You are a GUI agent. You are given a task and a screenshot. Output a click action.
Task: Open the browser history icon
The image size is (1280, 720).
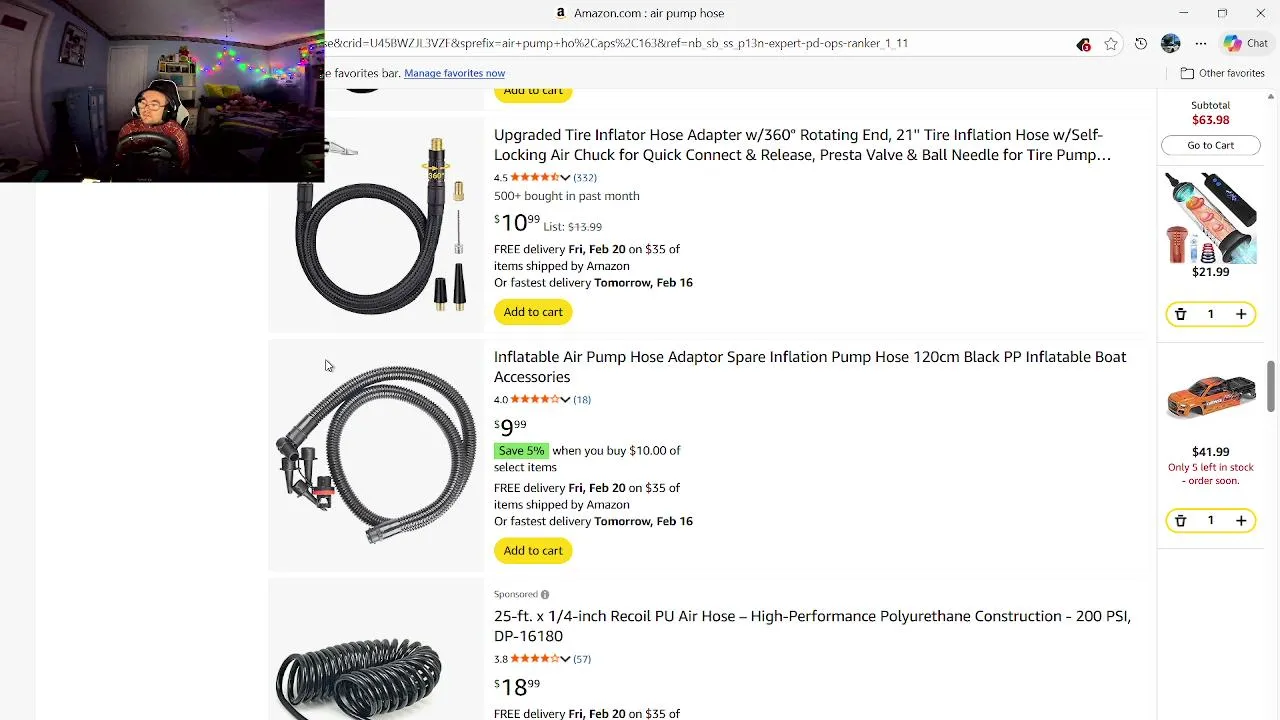pos(1141,44)
